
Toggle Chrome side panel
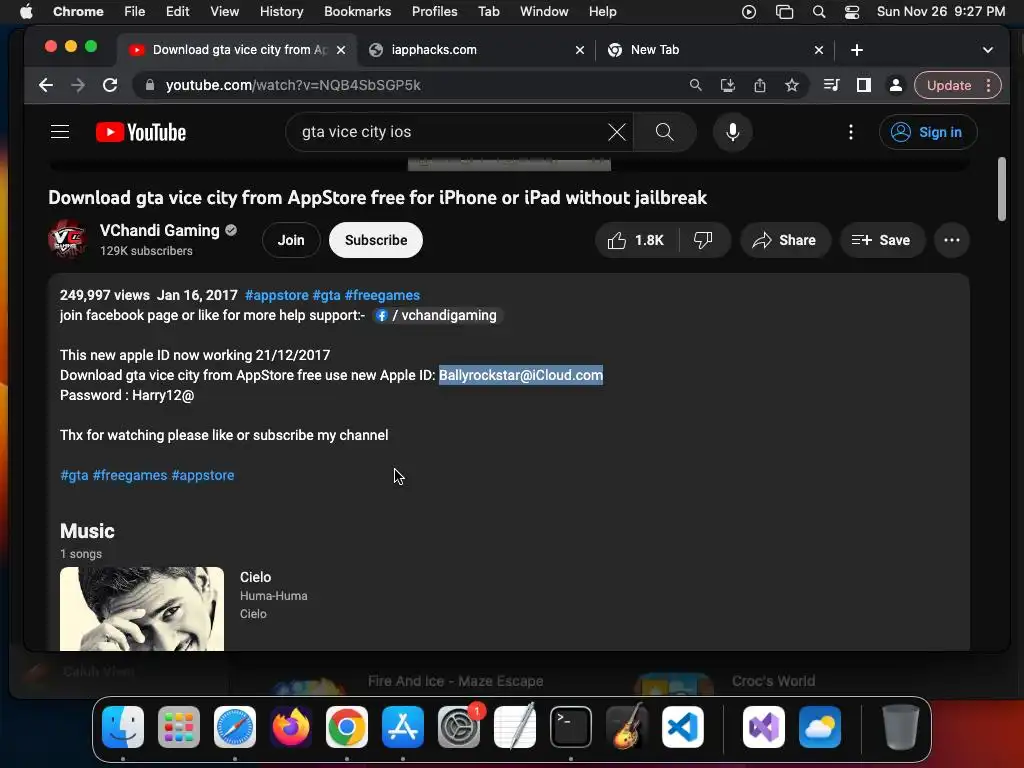point(863,85)
